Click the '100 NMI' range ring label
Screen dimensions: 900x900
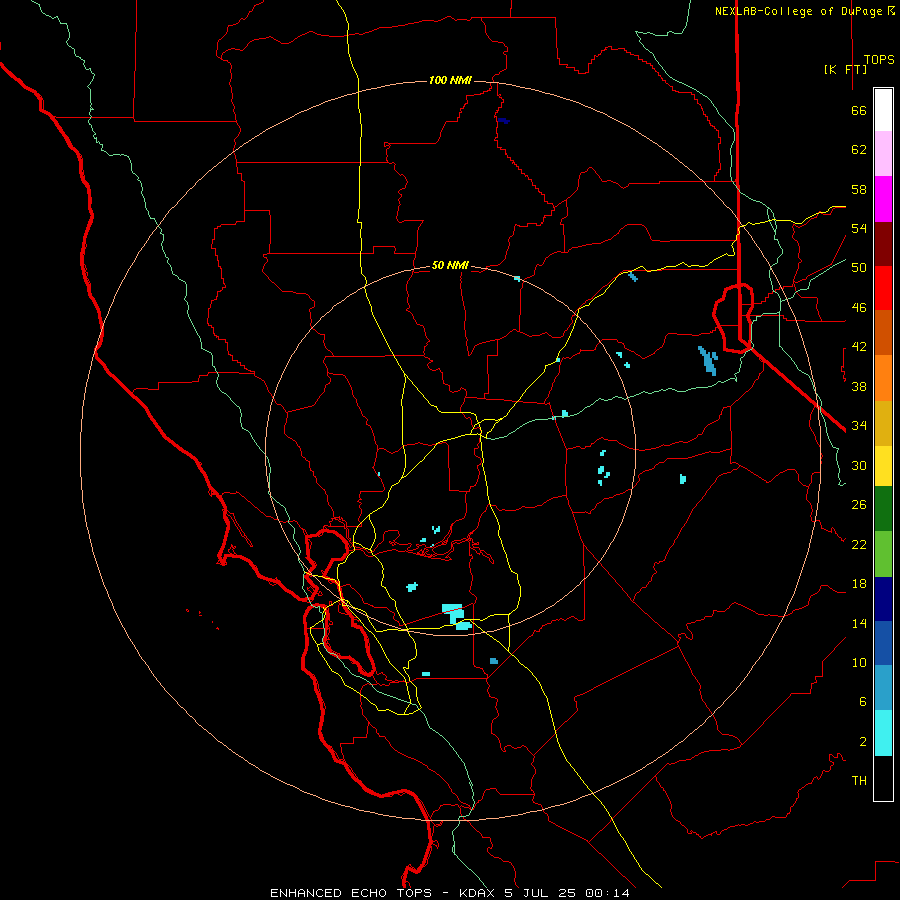tap(450, 80)
